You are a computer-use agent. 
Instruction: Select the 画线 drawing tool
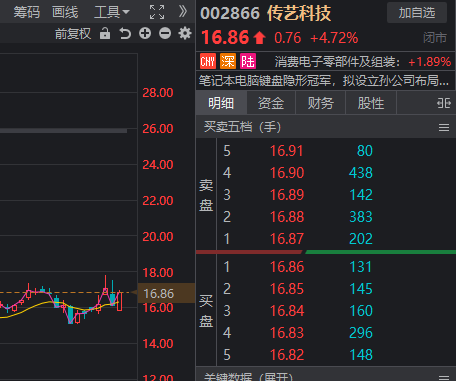(x=65, y=12)
